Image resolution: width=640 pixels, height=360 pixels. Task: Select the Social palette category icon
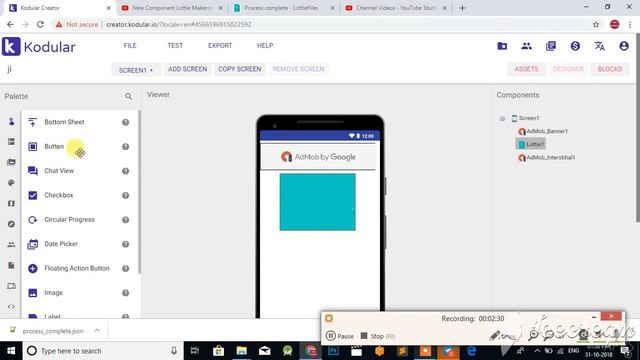tap(11, 244)
